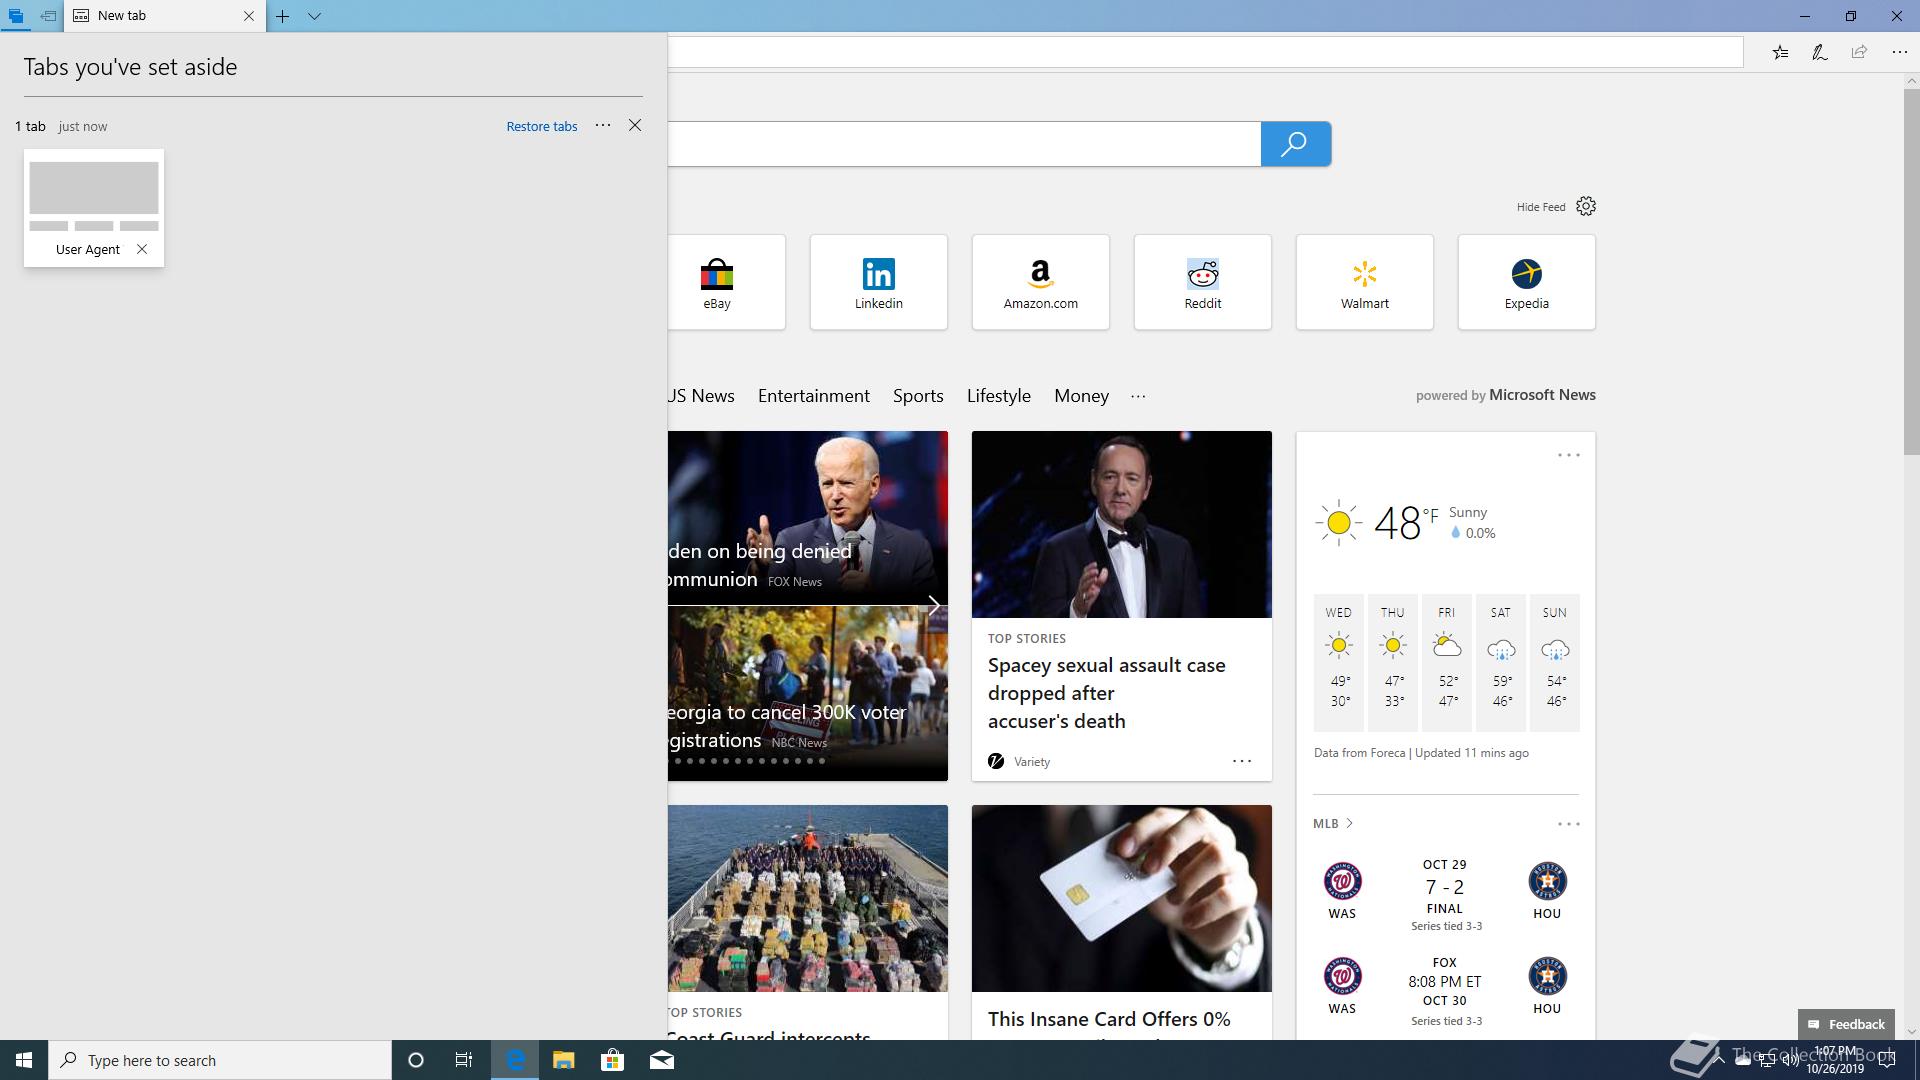This screenshot has height=1080, width=1920.
Task: Click the Variety source label
Action: pyautogui.click(x=1031, y=762)
